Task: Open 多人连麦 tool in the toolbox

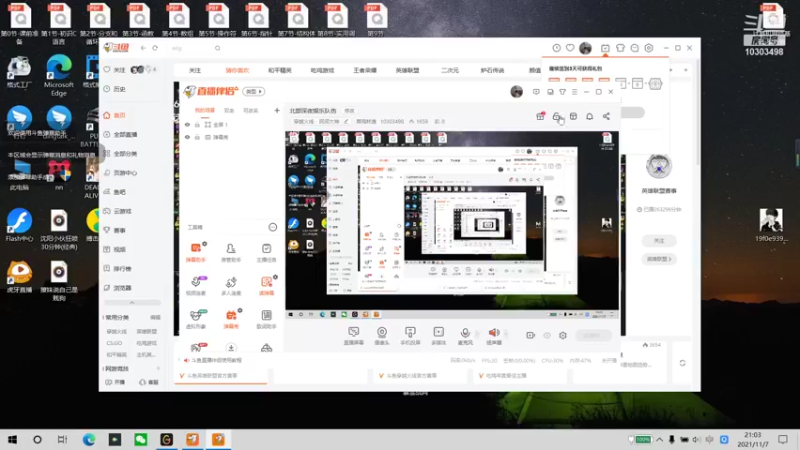Action: tap(231, 285)
